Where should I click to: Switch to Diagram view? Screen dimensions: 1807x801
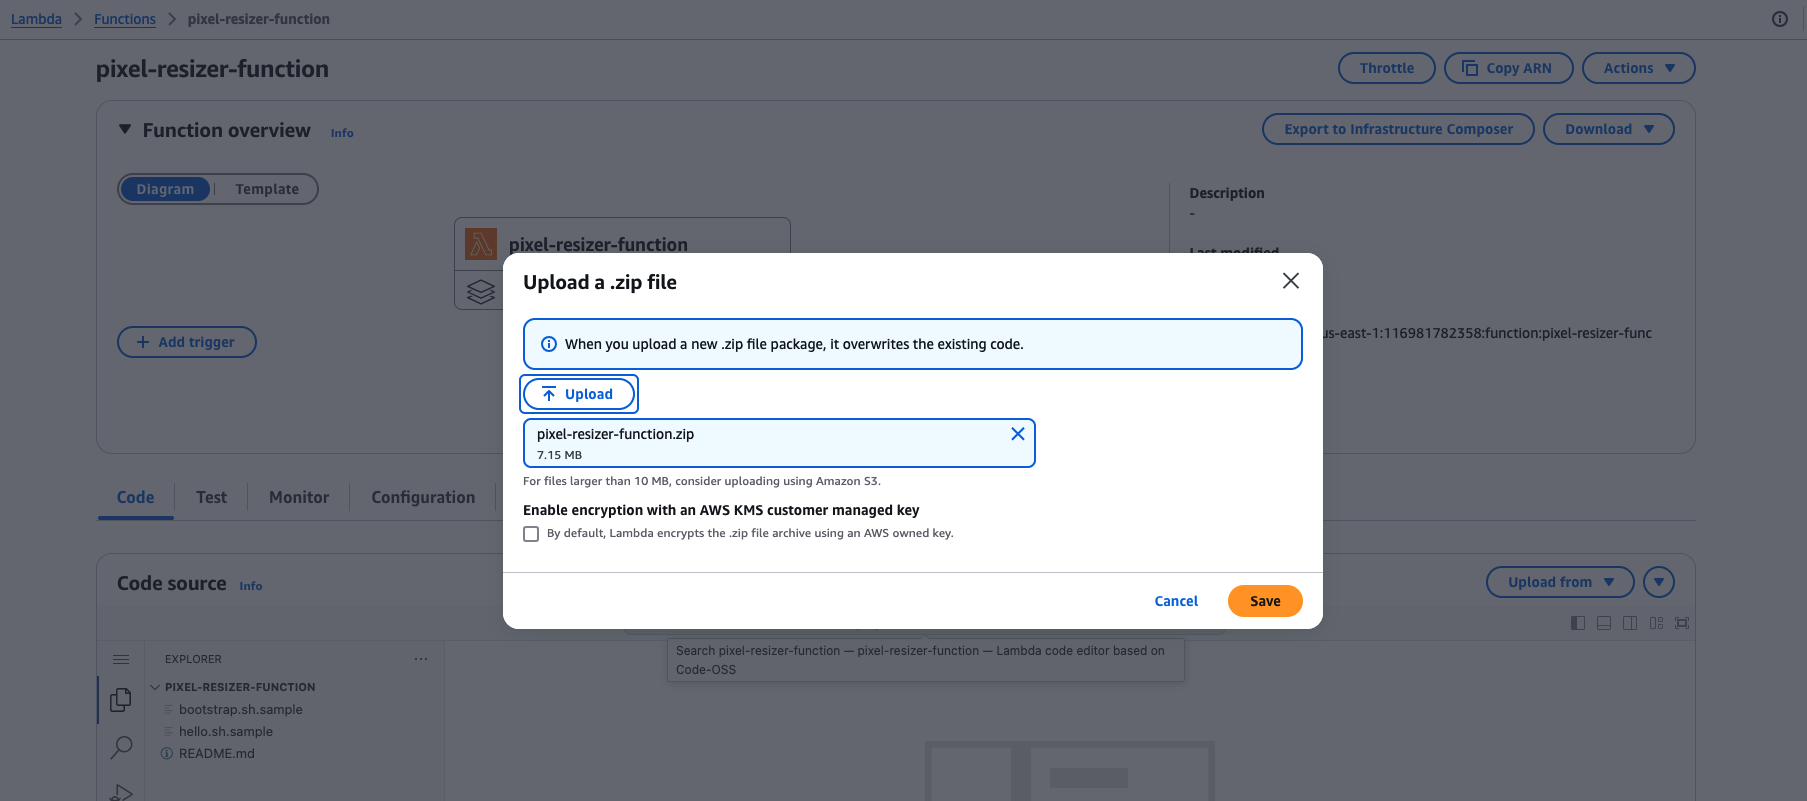click(165, 189)
